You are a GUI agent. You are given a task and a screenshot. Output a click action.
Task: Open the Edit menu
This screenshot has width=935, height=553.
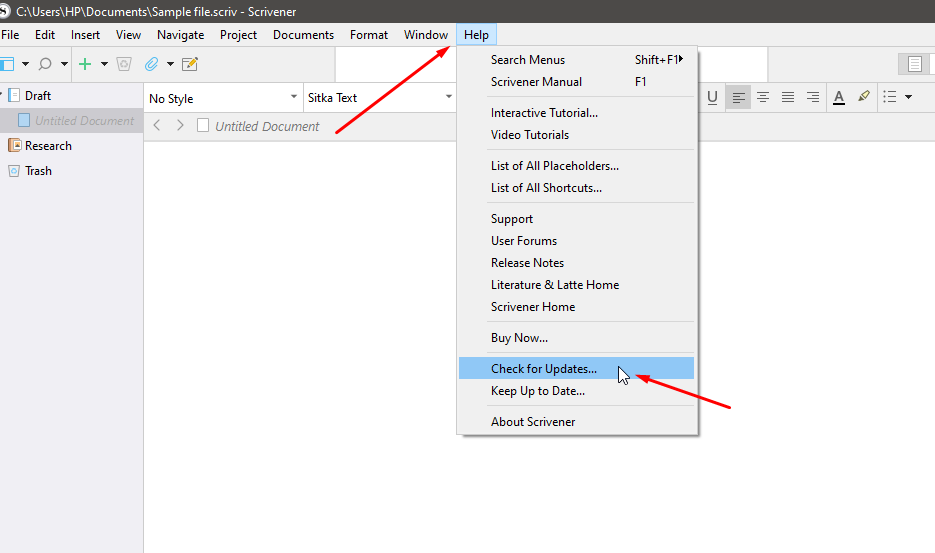[x=45, y=35]
